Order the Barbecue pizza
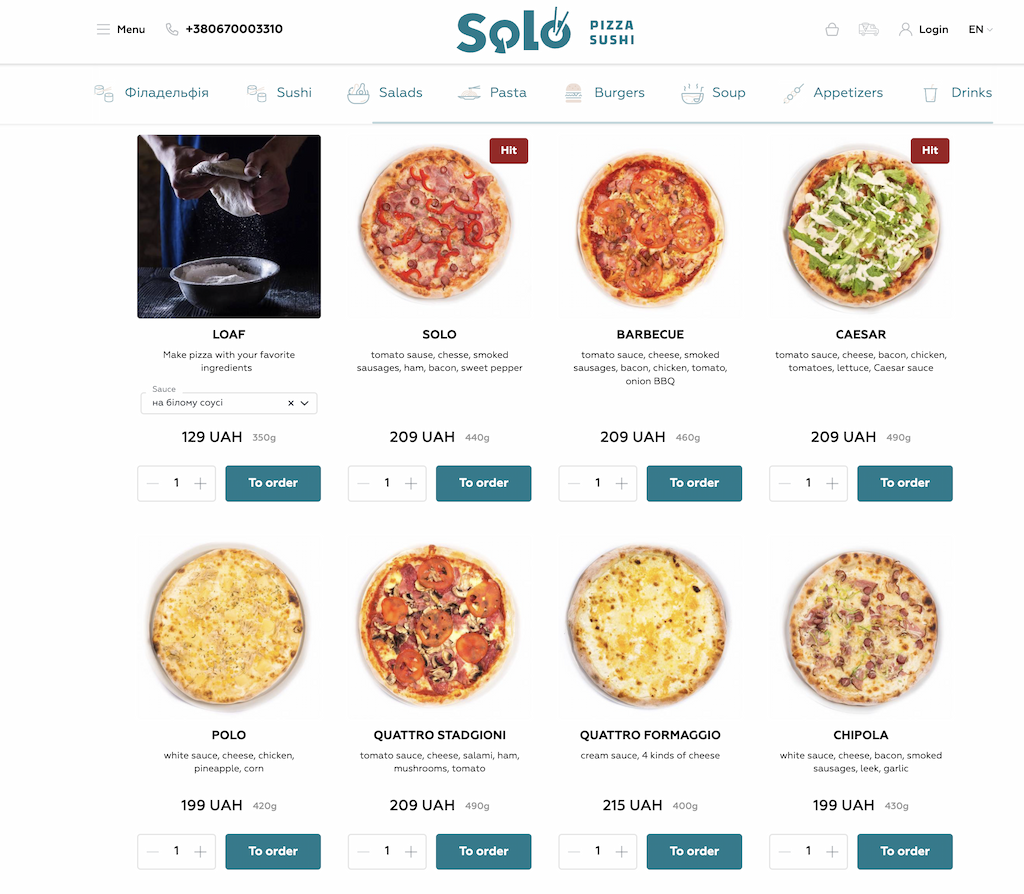This screenshot has height=894, width=1024. [694, 483]
